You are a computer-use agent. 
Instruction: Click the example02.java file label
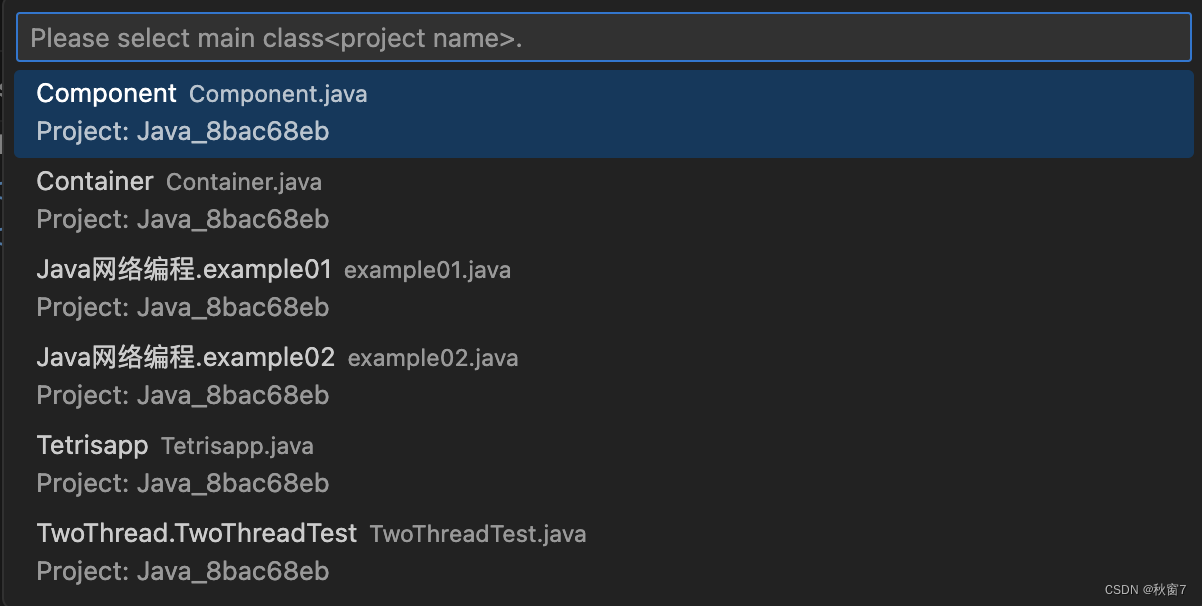coord(433,359)
